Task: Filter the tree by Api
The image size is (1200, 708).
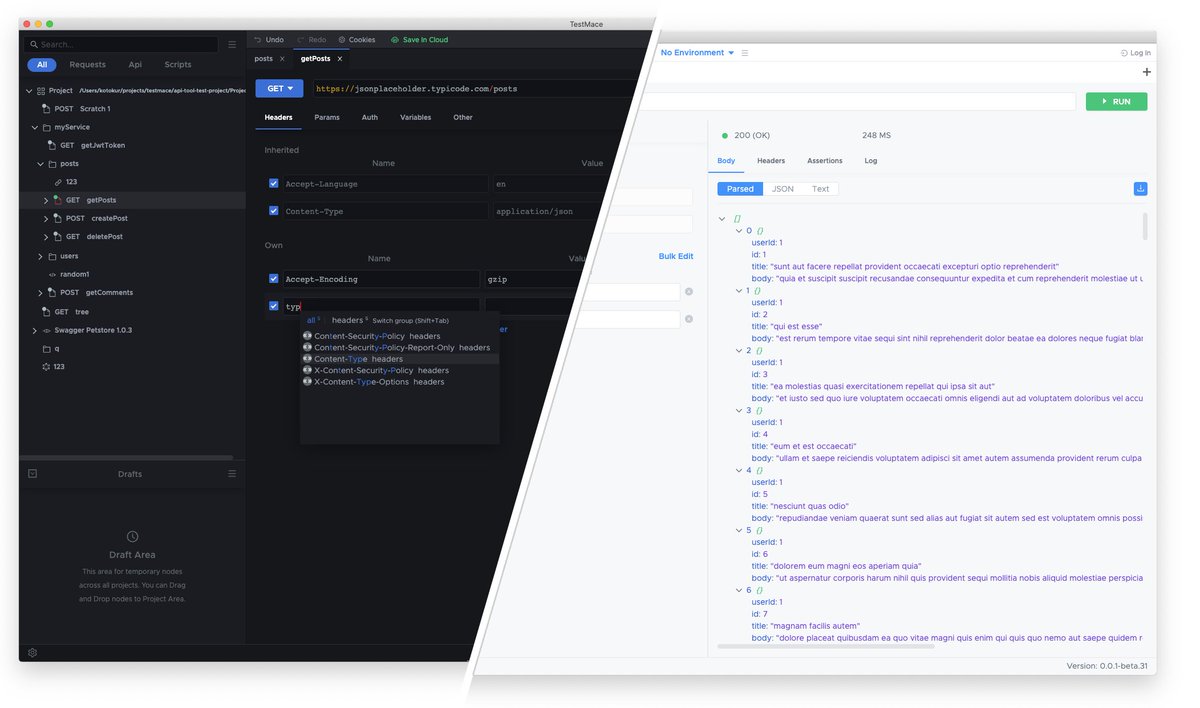Action: [x=135, y=64]
